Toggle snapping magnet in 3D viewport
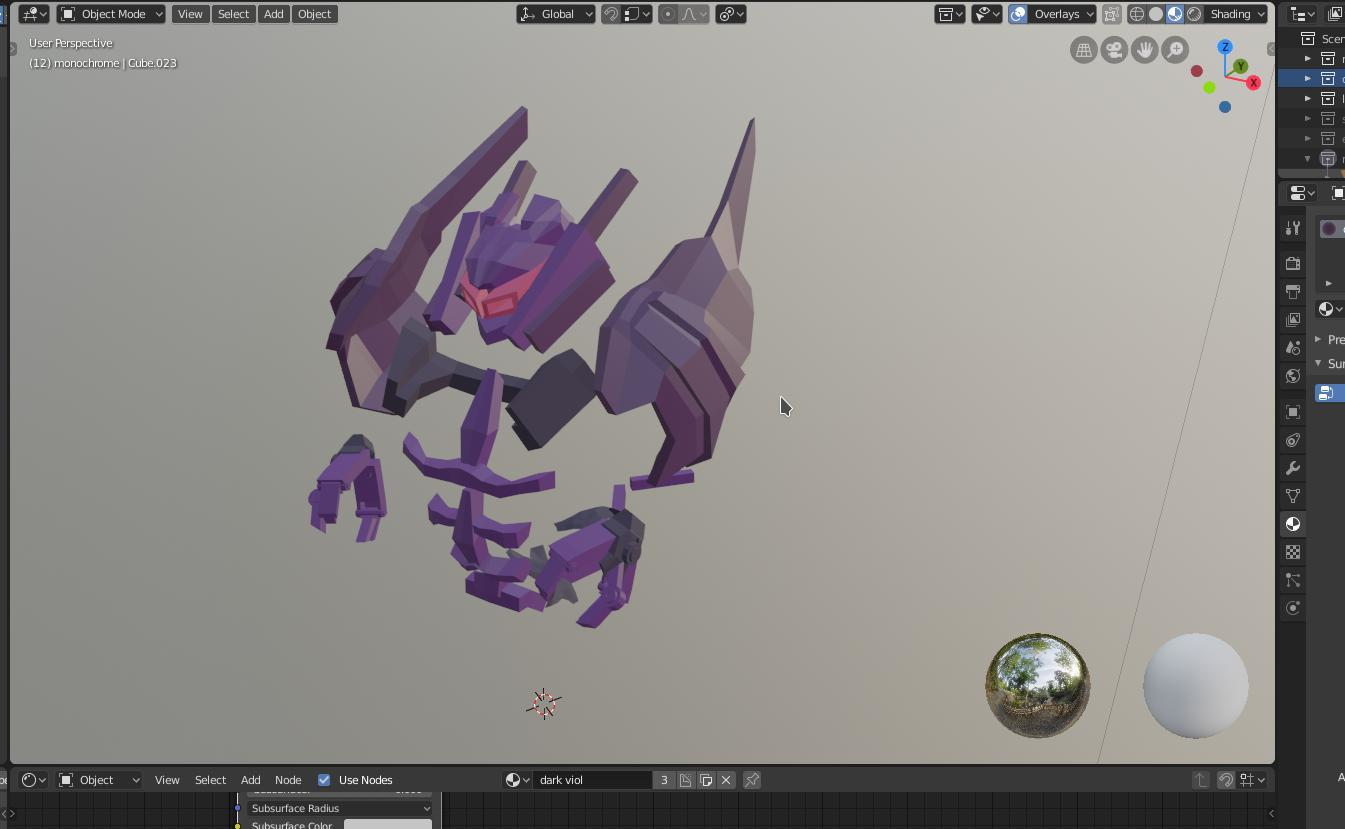This screenshot has height=829, width=1345. (610, 14)
